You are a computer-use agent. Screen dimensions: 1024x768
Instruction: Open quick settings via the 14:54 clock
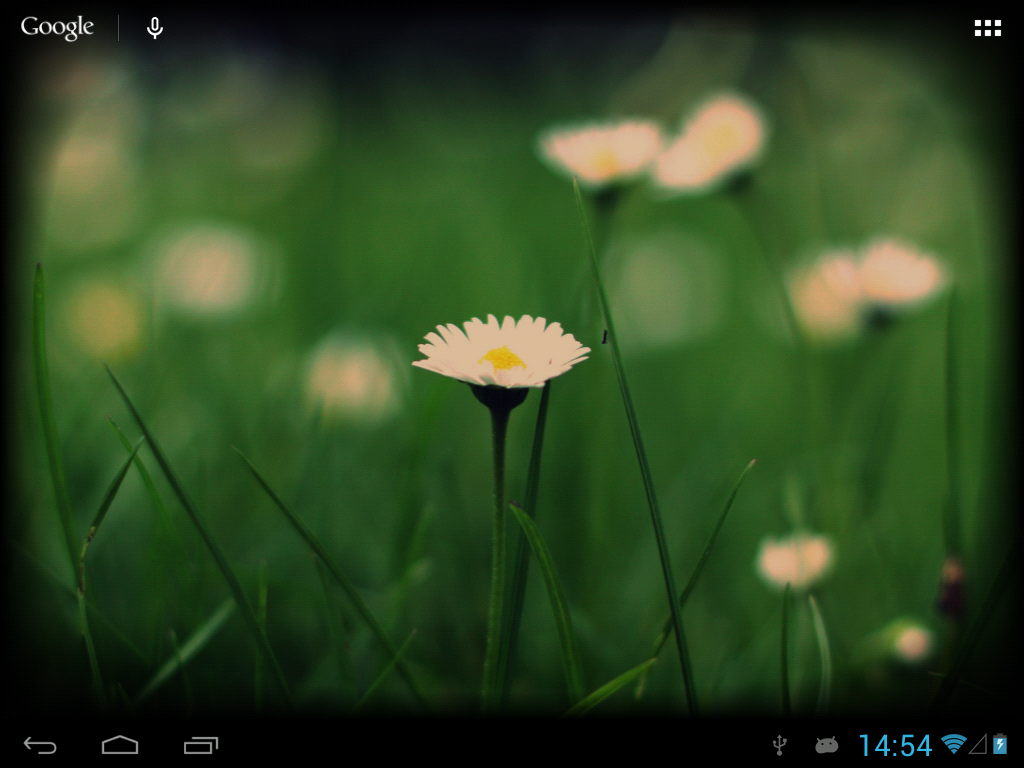894,745
